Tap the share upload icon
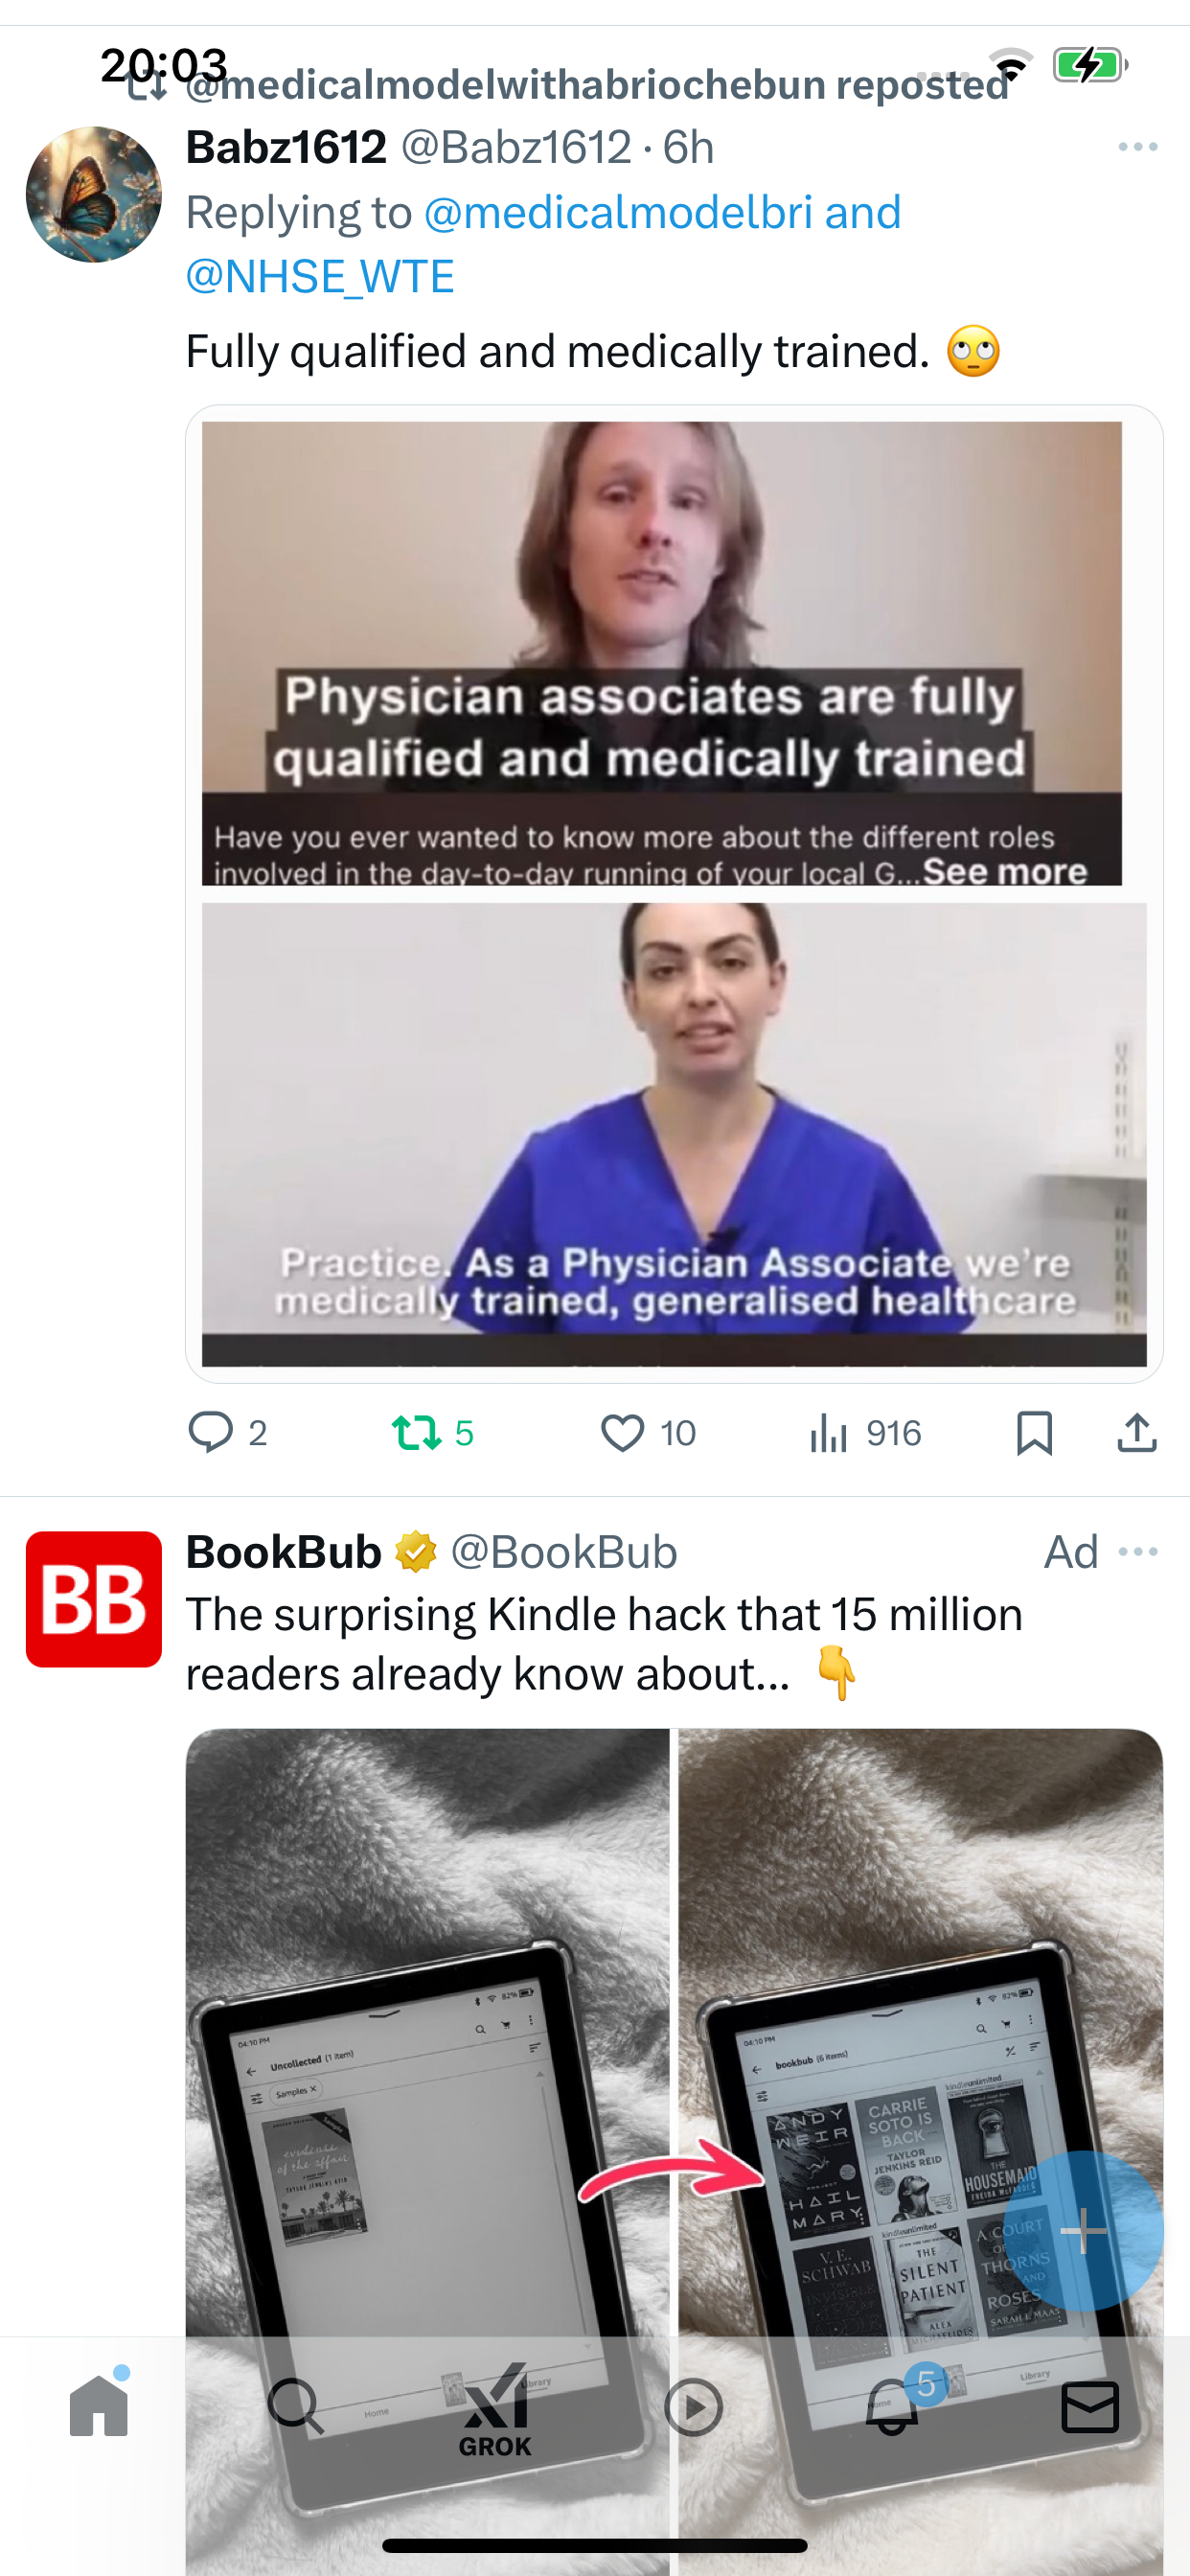 (1137, 1432)
